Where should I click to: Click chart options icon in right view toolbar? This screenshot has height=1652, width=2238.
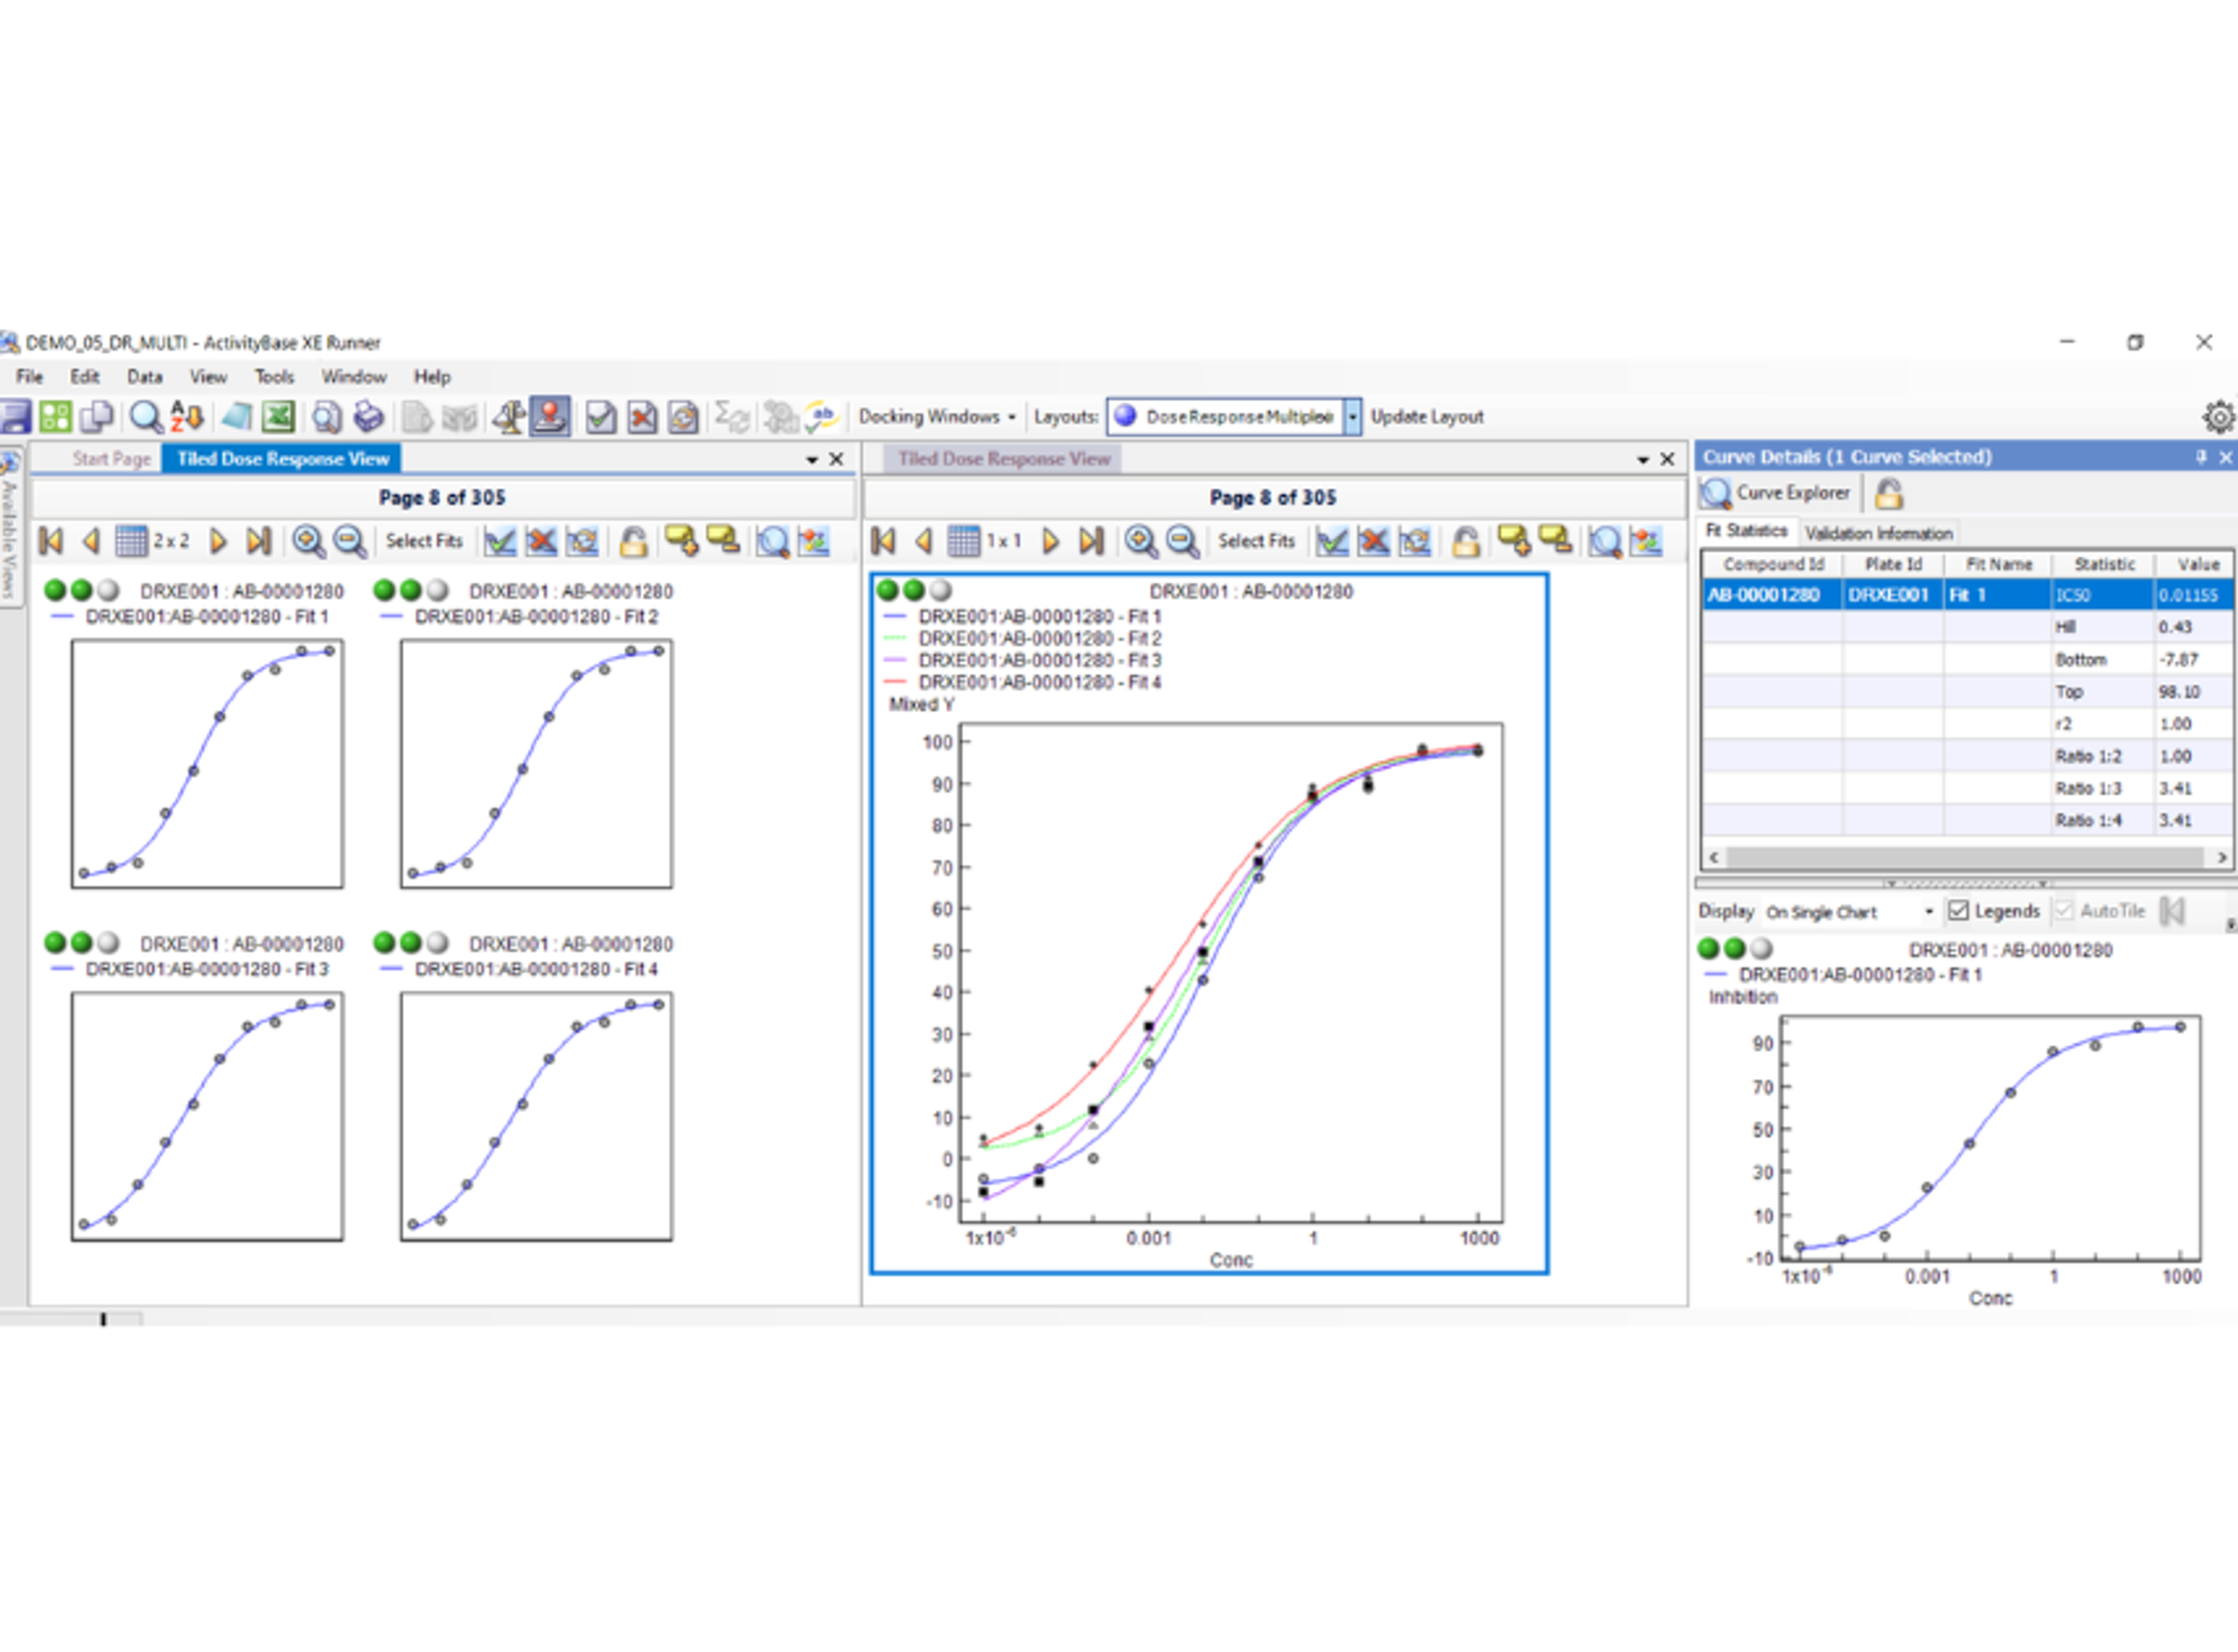1646,541
